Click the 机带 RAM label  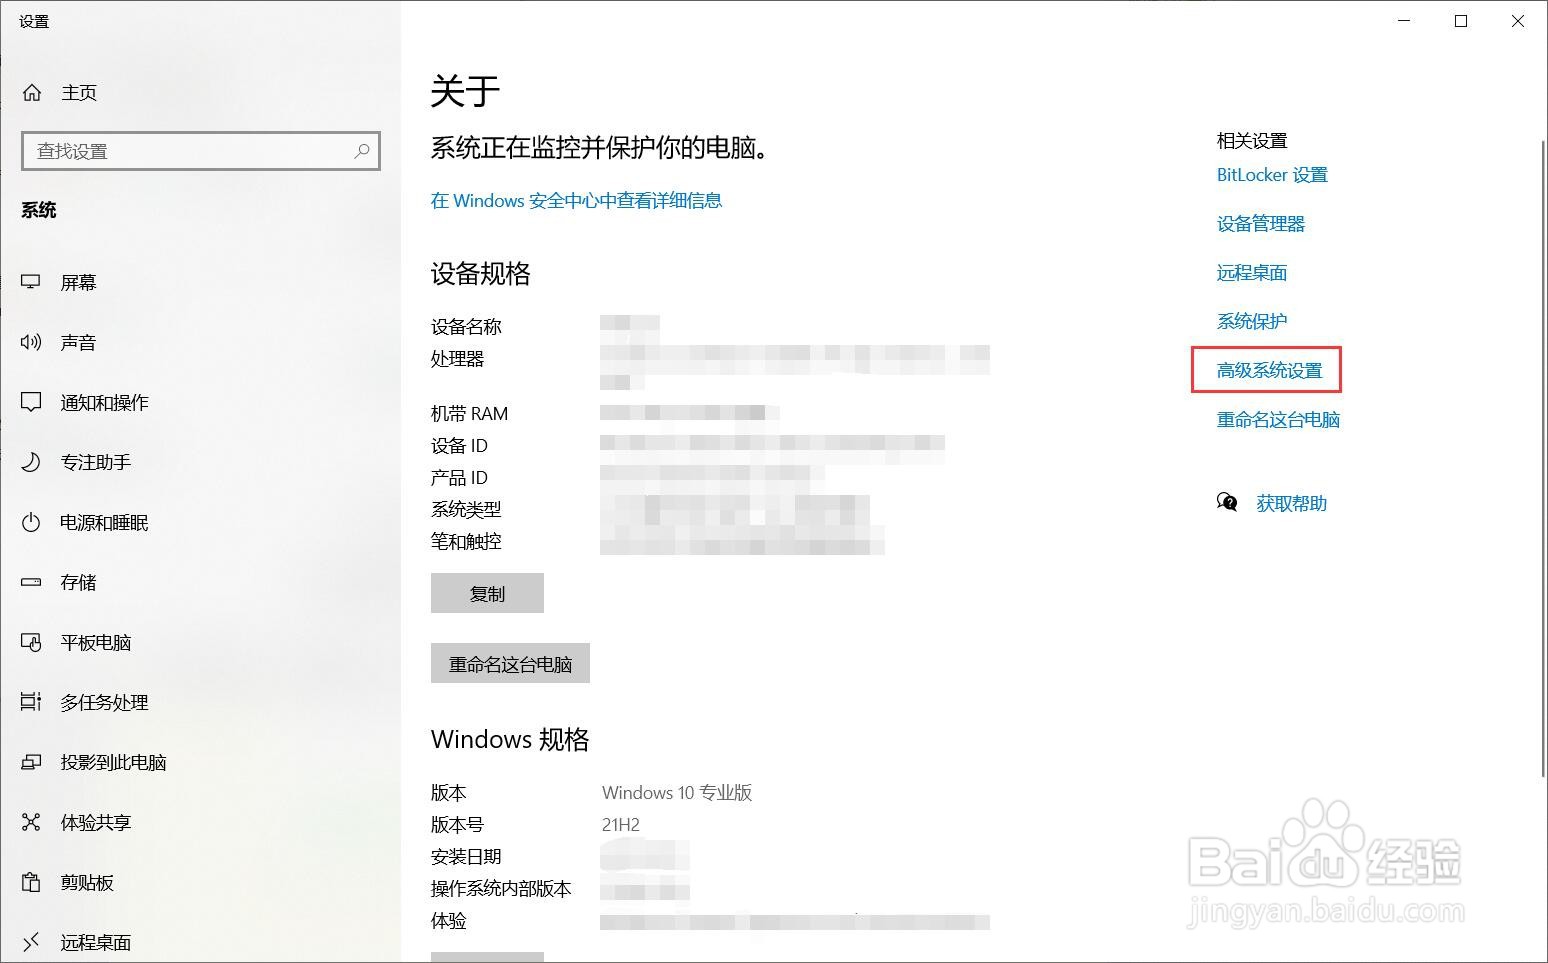tap(469, 414)
